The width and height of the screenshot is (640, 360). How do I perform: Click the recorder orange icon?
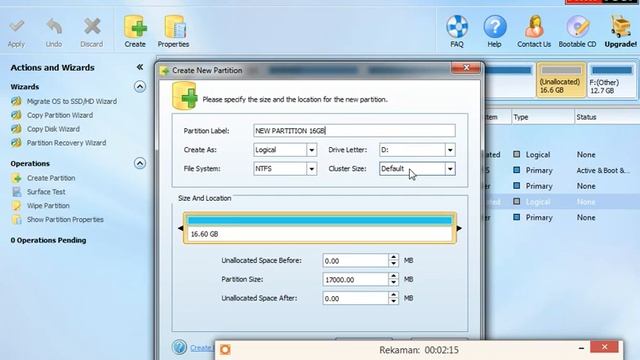coord(225,349)
